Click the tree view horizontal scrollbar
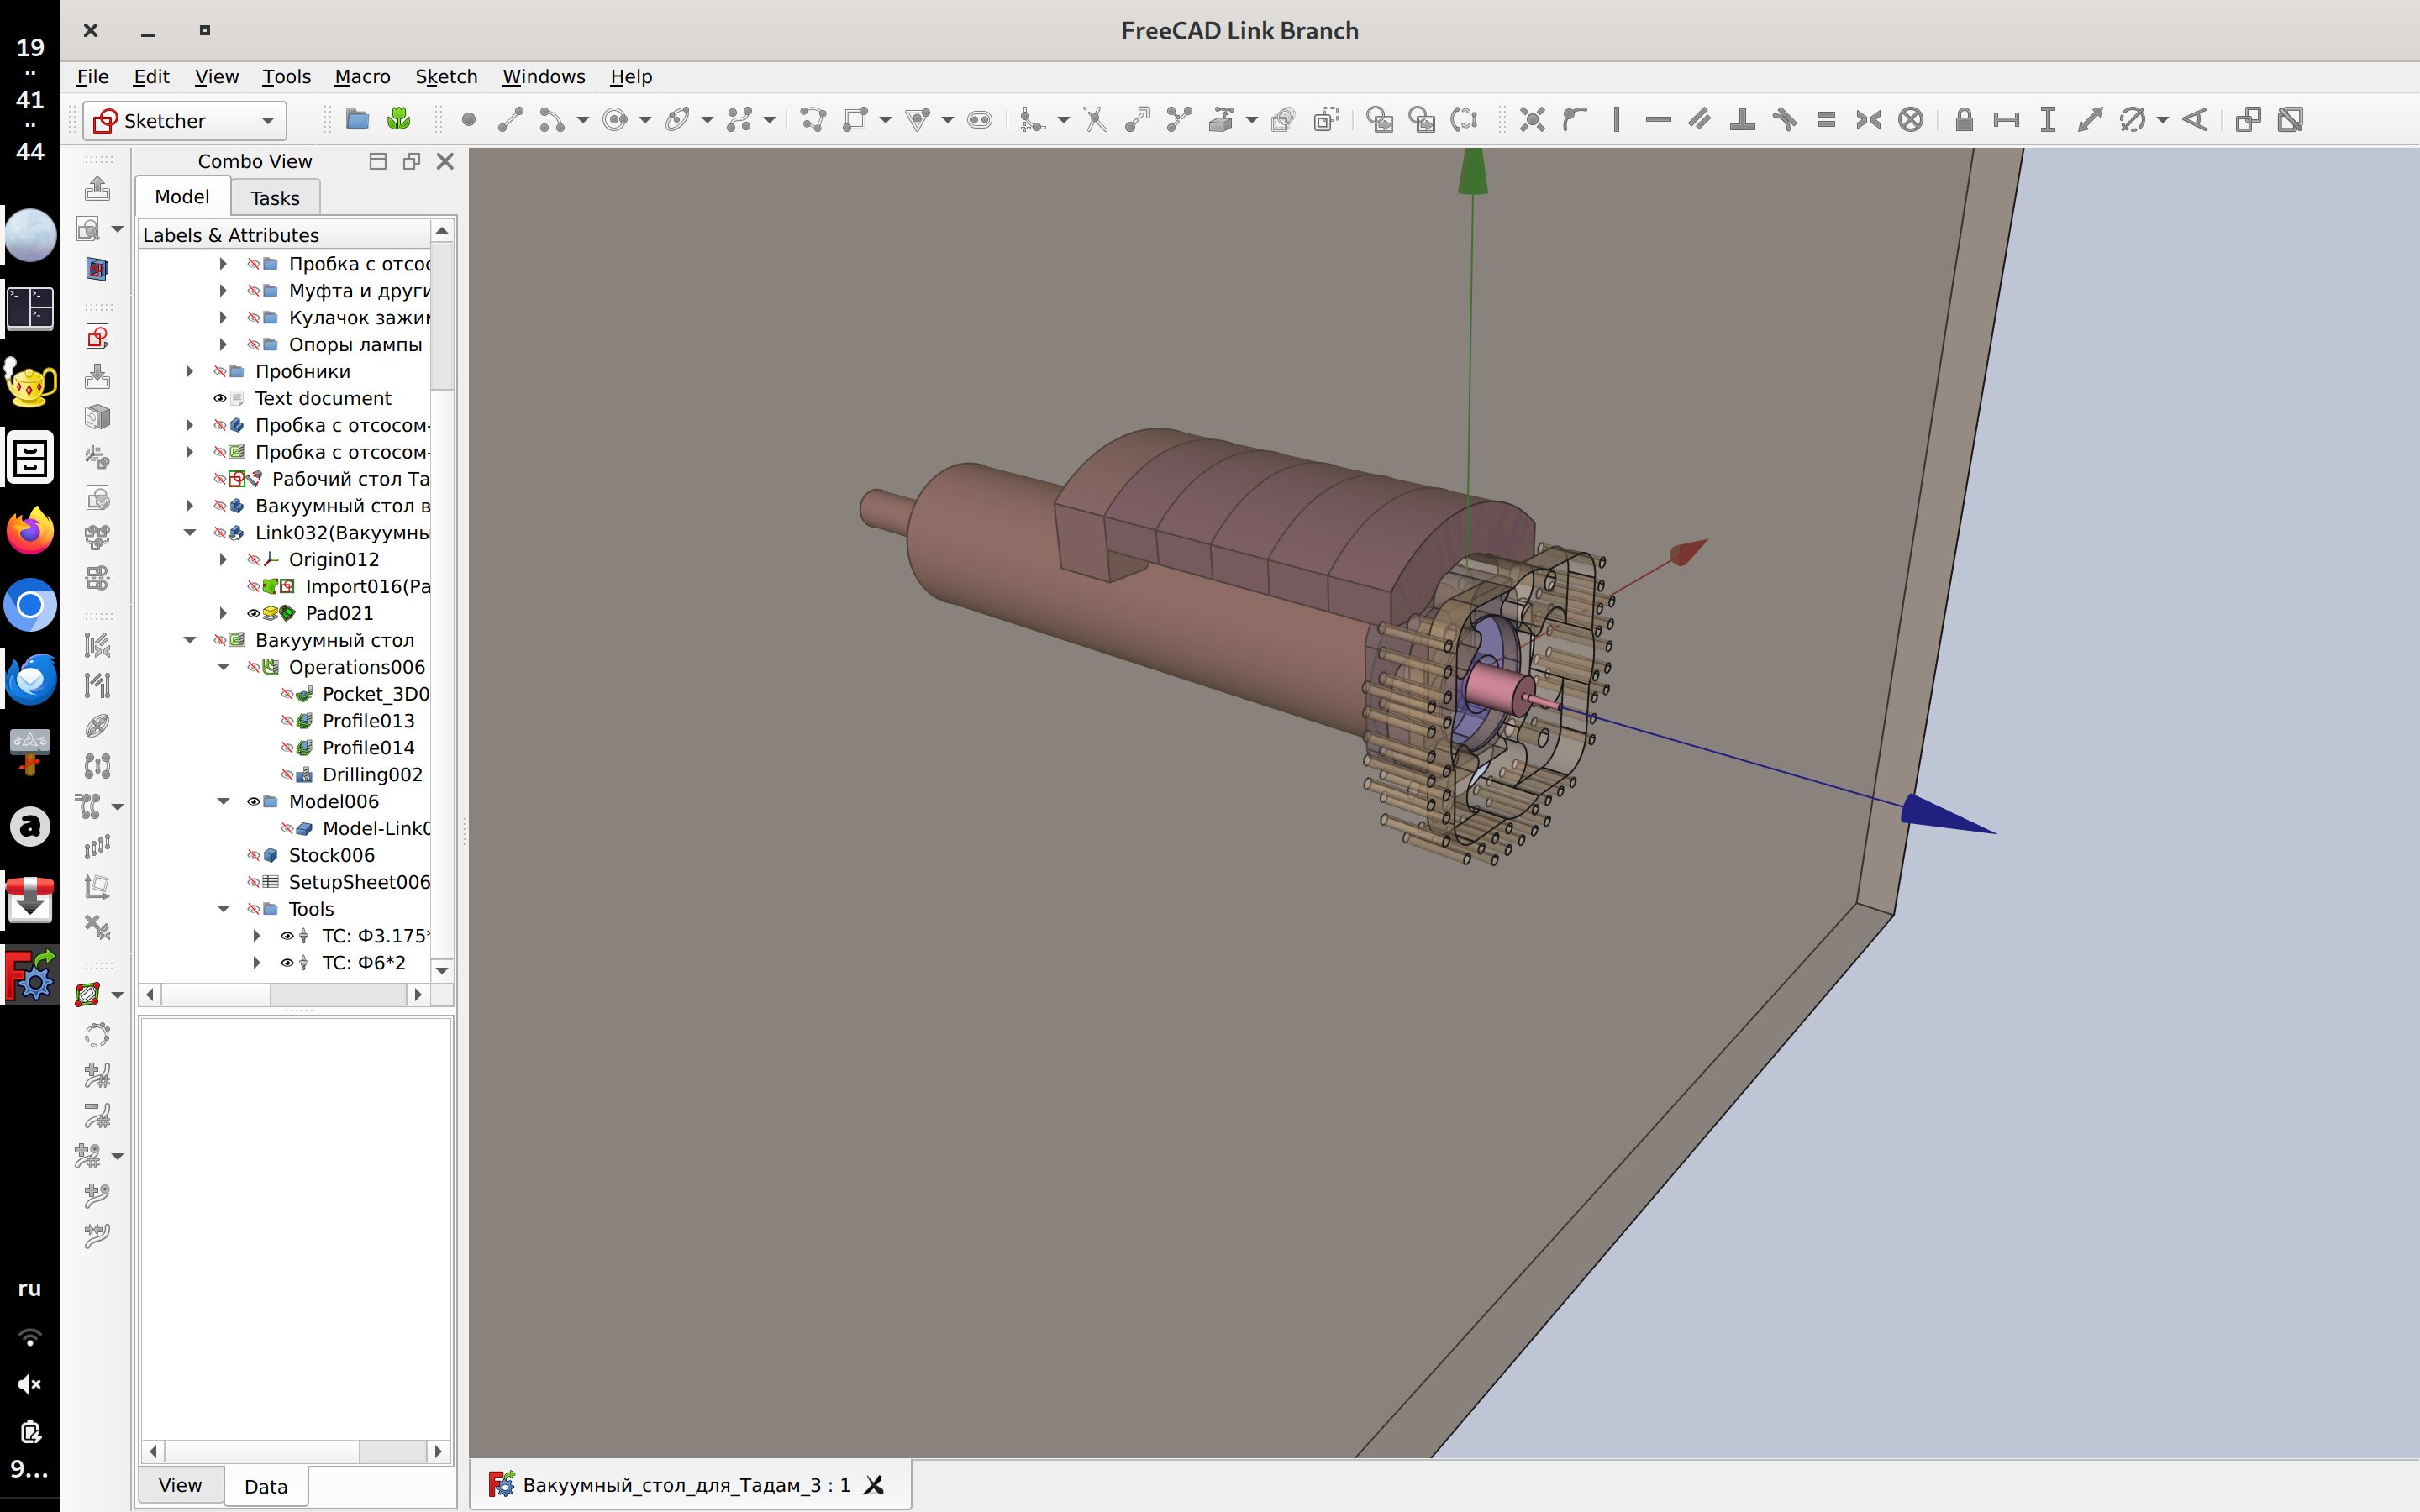Viewport: 2420px width, 1512px height. click(215, 994)
